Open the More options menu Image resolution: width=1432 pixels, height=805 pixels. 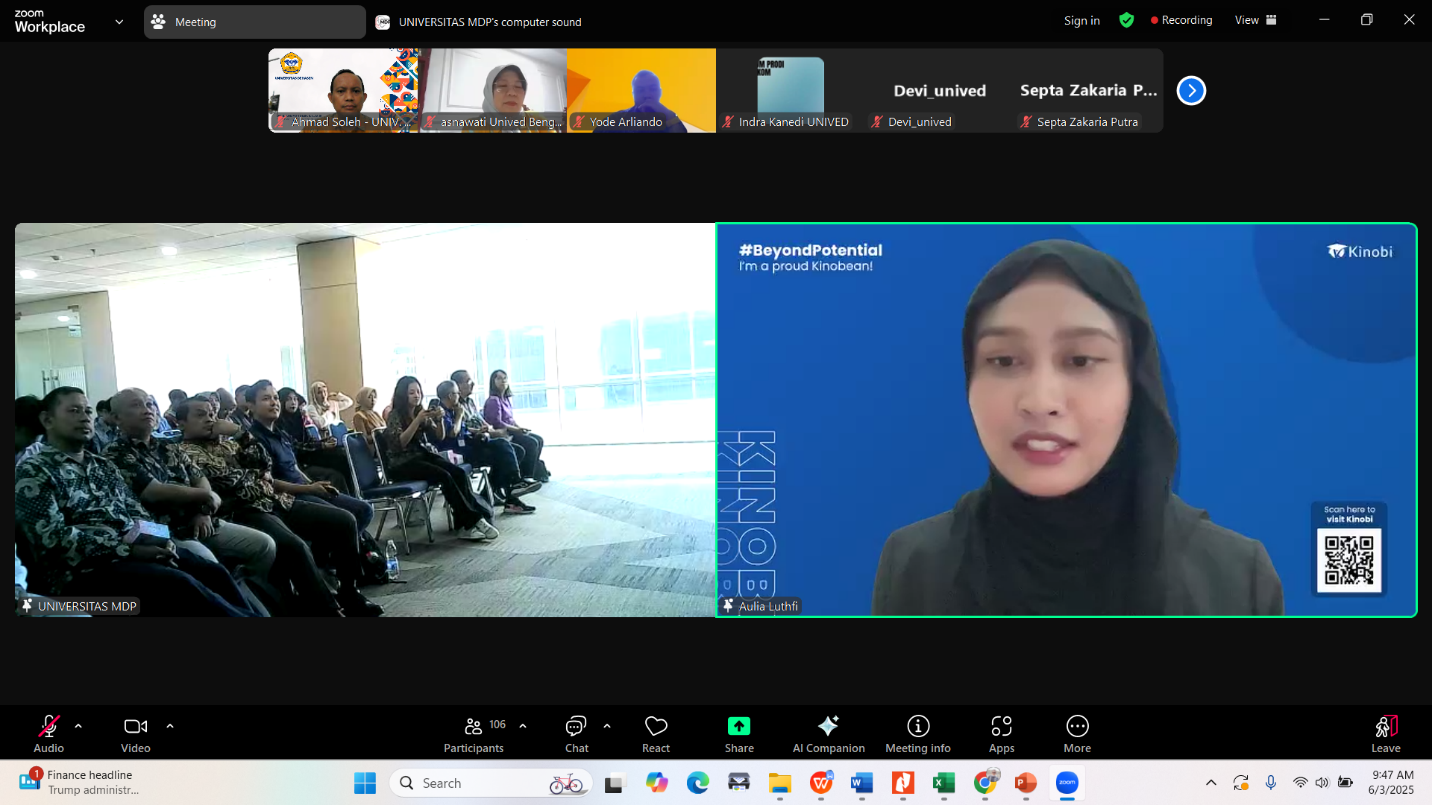pyautogui.click(x=1077, y=734)
